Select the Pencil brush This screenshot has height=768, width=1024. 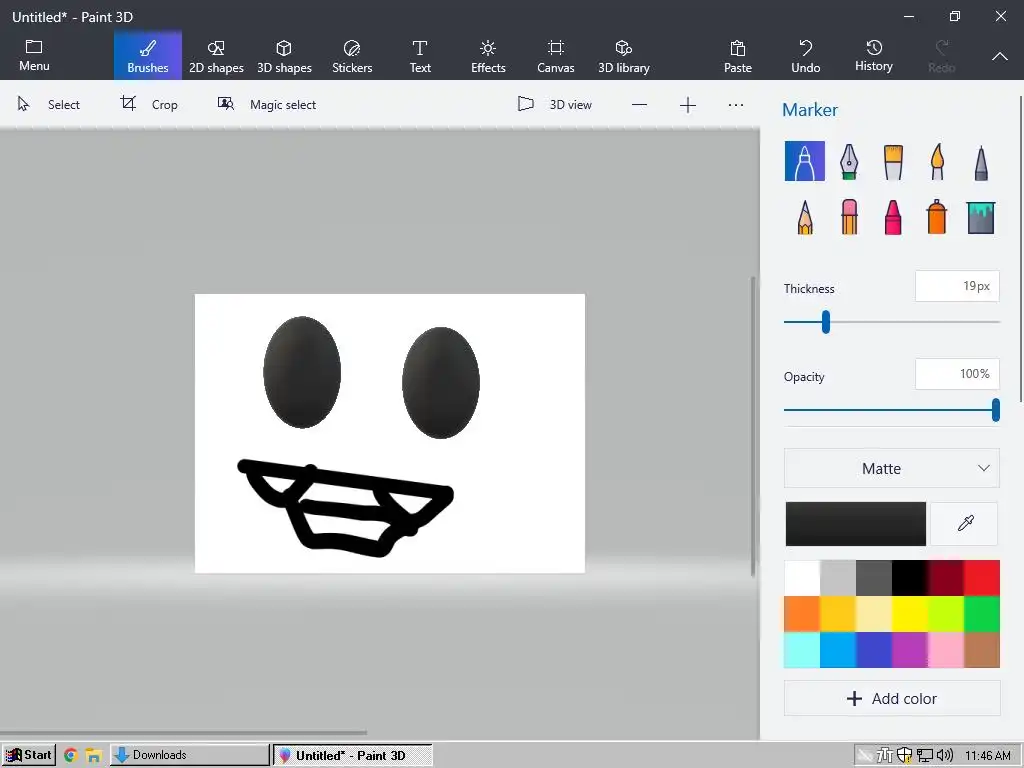point(805,217)
